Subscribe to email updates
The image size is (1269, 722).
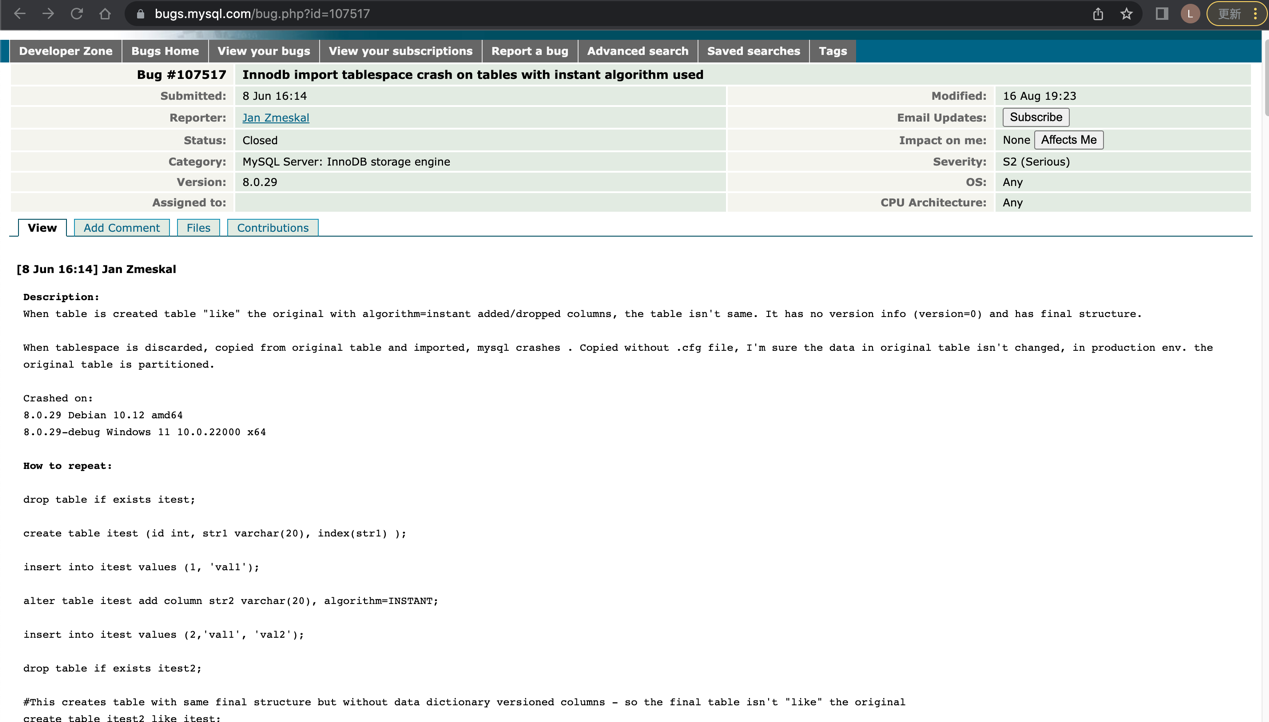point(1036,117)
